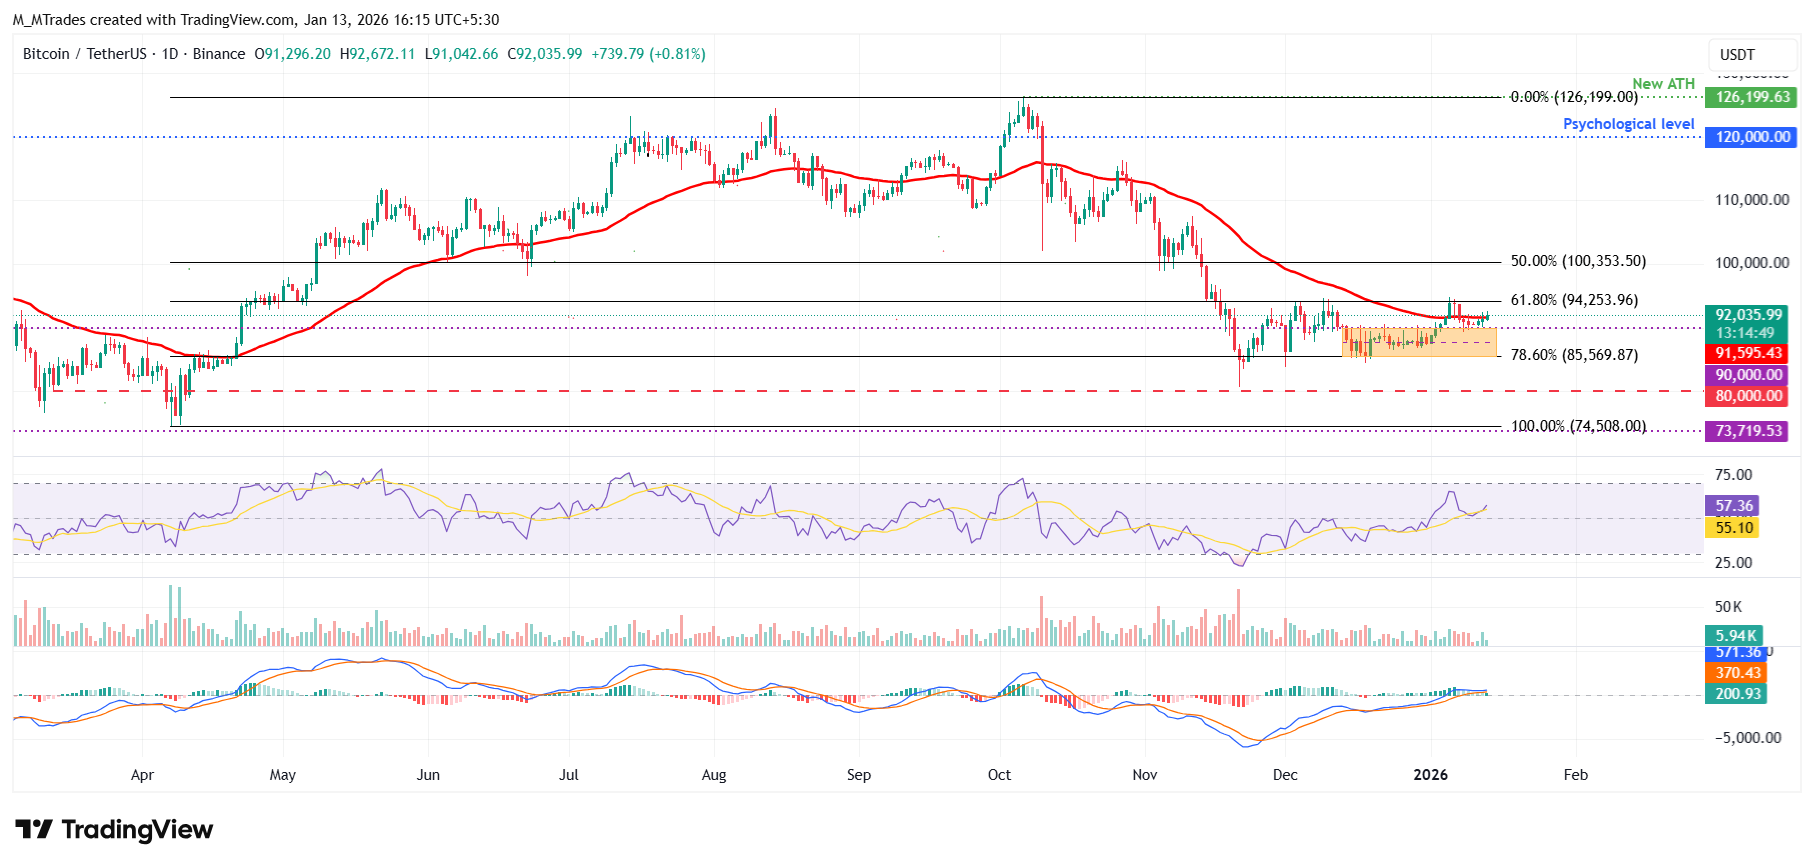Viewport: 1814px width, 867px height.
Task: Click the volume label 5.94K
Action: pos(1735,636)
